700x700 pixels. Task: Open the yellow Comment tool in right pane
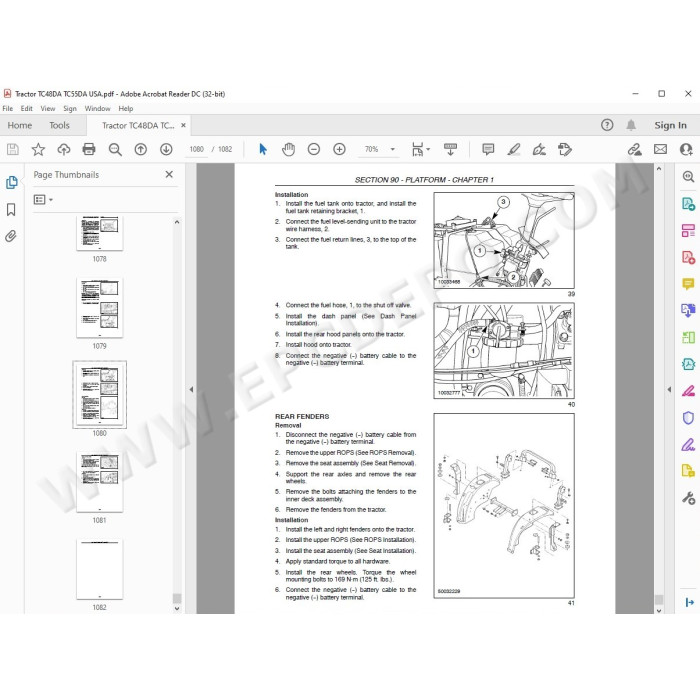click(688, 284)
